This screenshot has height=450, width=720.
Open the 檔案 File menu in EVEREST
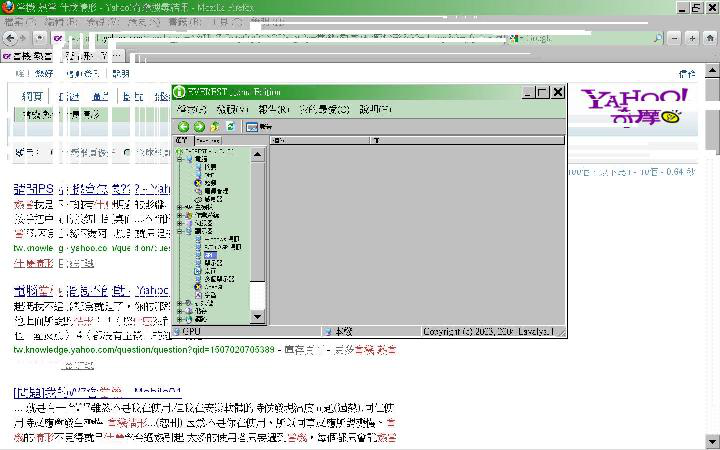192,109
